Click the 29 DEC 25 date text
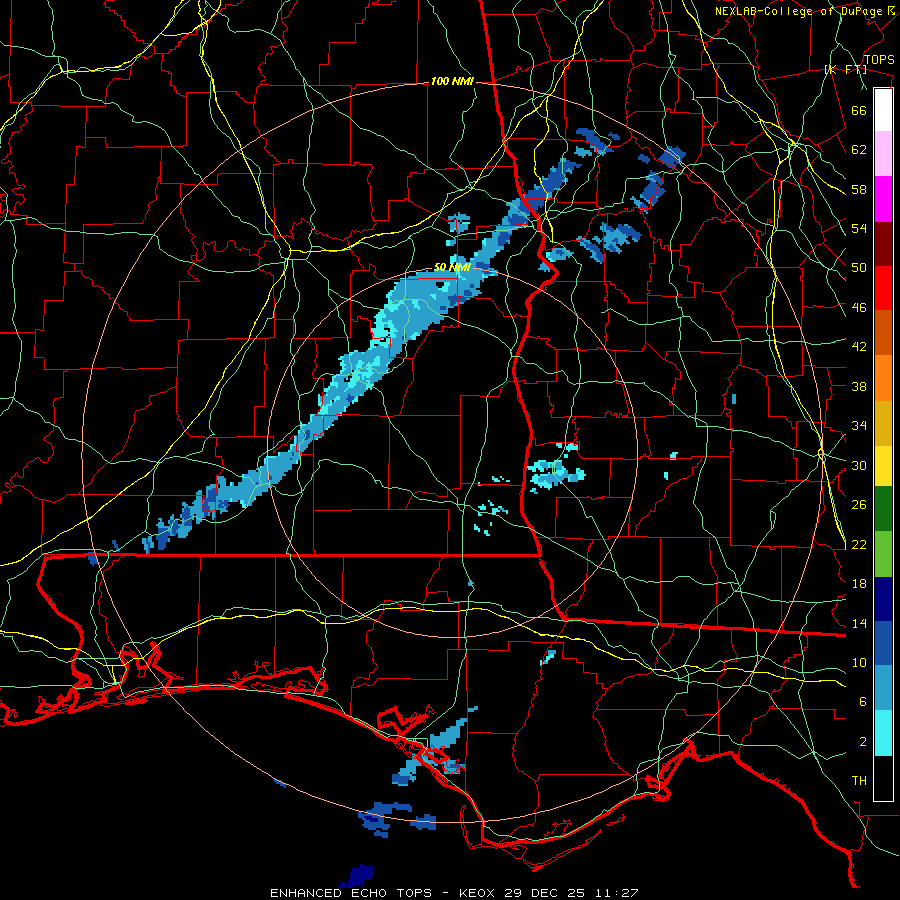The width and height of the screenshot is (900, 900). tap(548, 893)
